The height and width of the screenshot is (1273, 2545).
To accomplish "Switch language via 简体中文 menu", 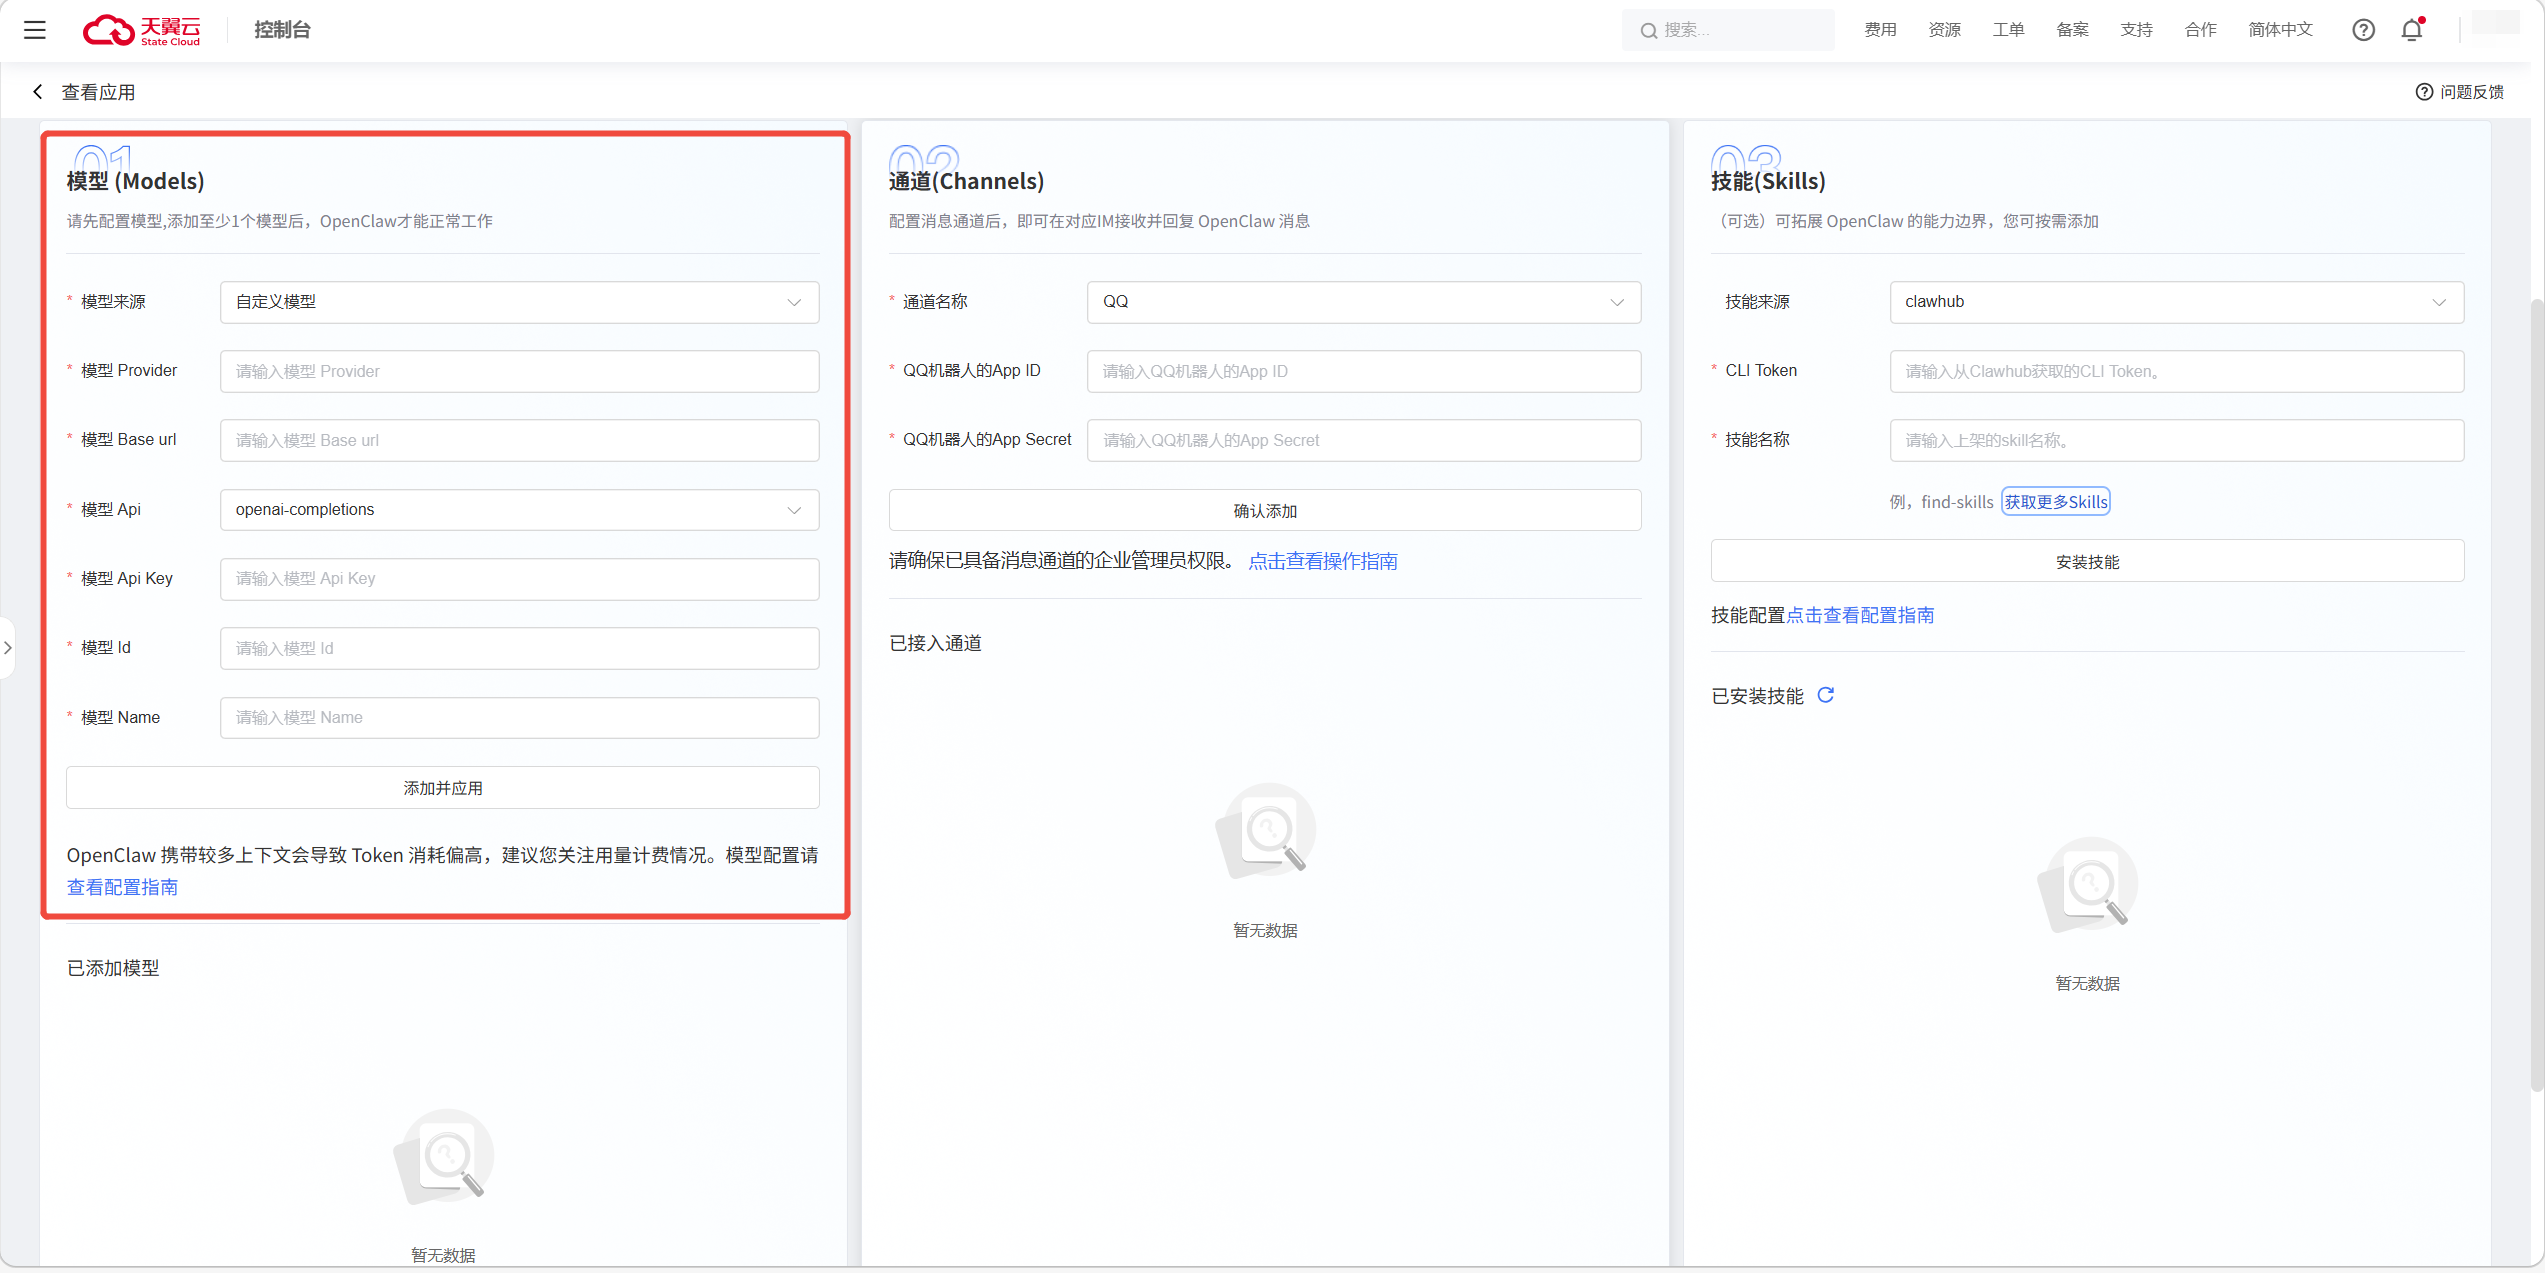I will (2280, 30).
